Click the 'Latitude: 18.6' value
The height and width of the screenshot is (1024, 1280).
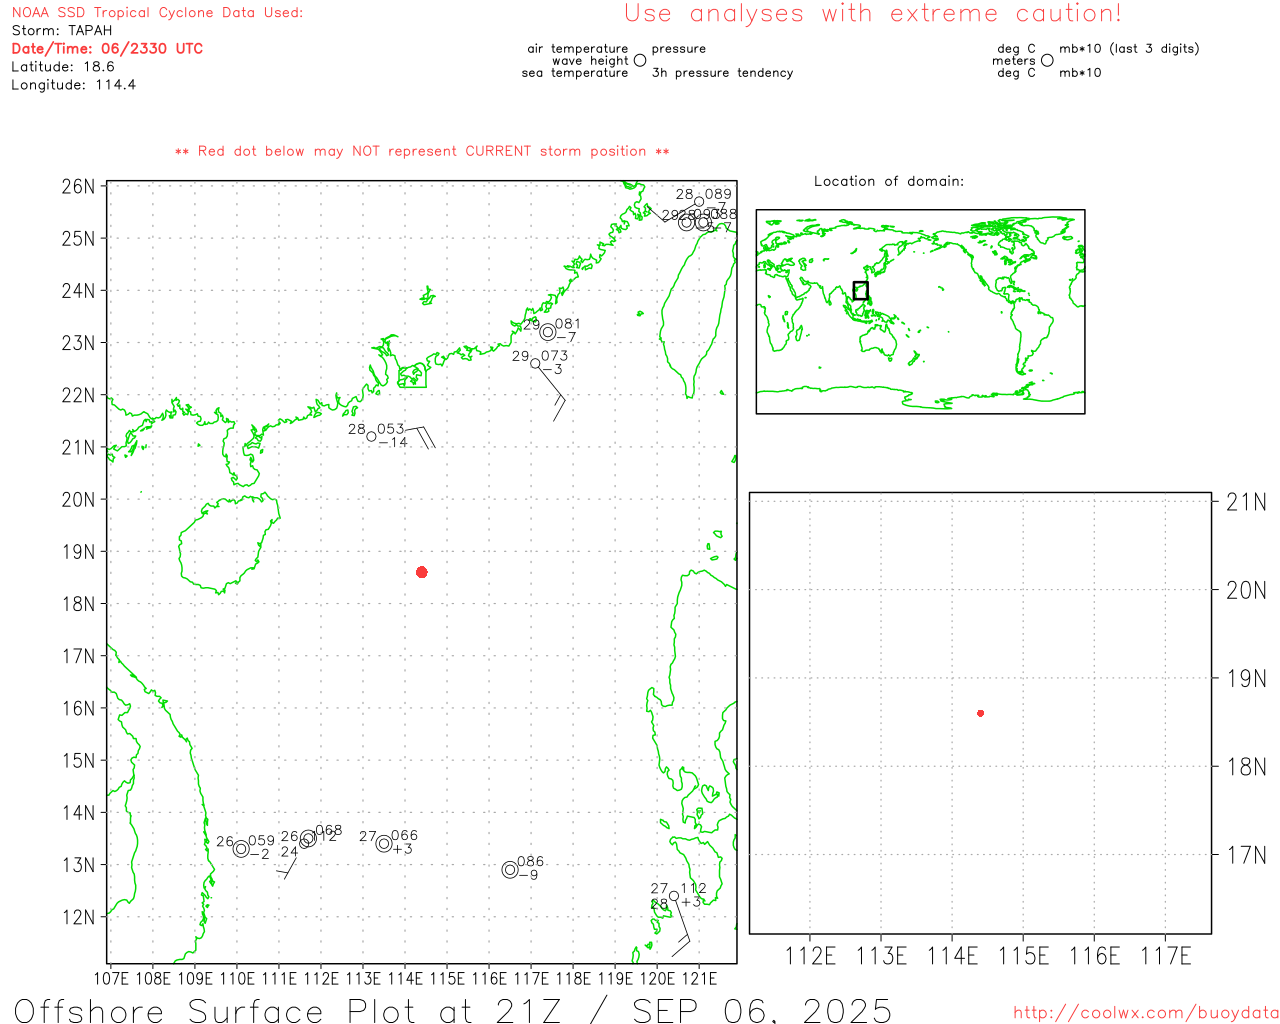pyautogui.click(x=63, y=67)
